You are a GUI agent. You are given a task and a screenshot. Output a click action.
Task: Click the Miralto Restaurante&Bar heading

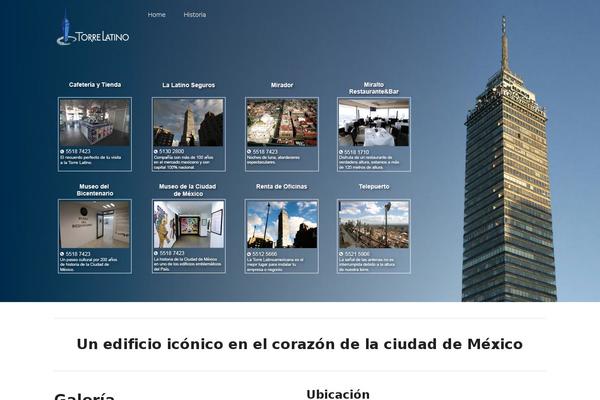point(374,88)
